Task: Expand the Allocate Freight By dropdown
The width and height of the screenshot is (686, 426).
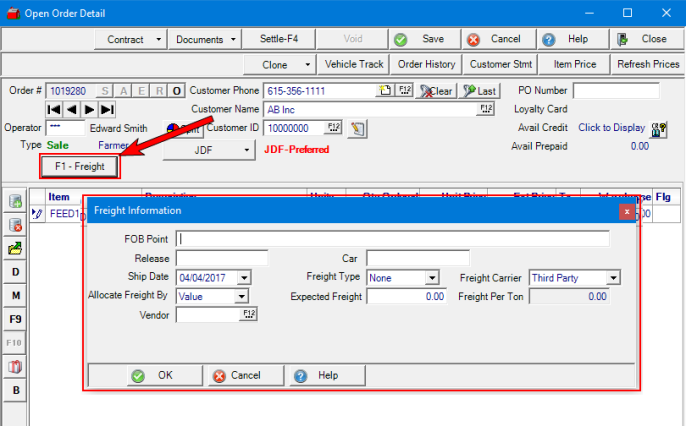Action: point(241,296)
